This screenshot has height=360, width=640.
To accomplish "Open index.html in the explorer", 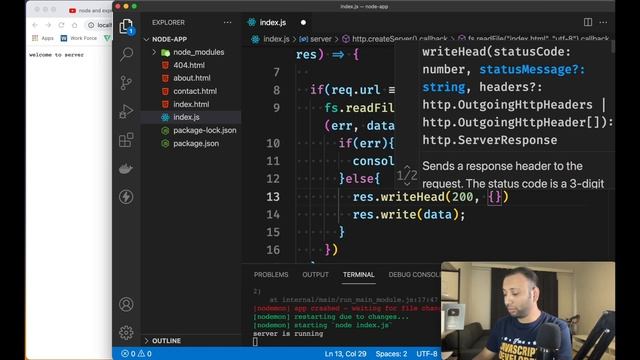I will (191, 104).
